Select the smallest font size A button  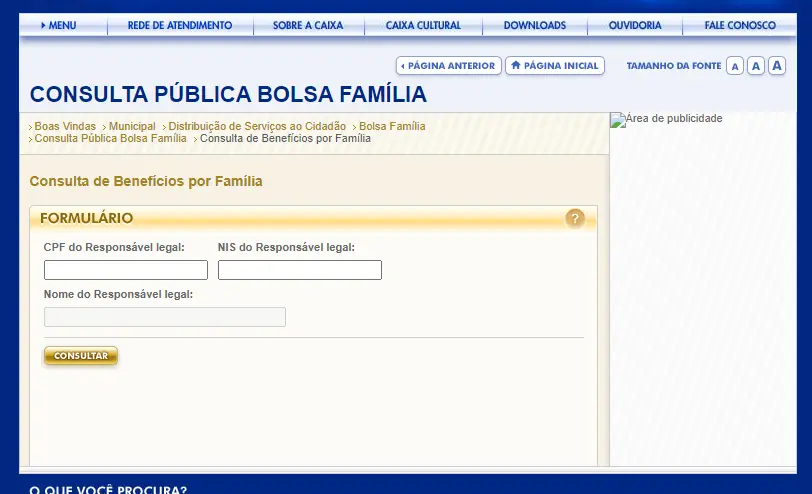[x=735, y=66]
